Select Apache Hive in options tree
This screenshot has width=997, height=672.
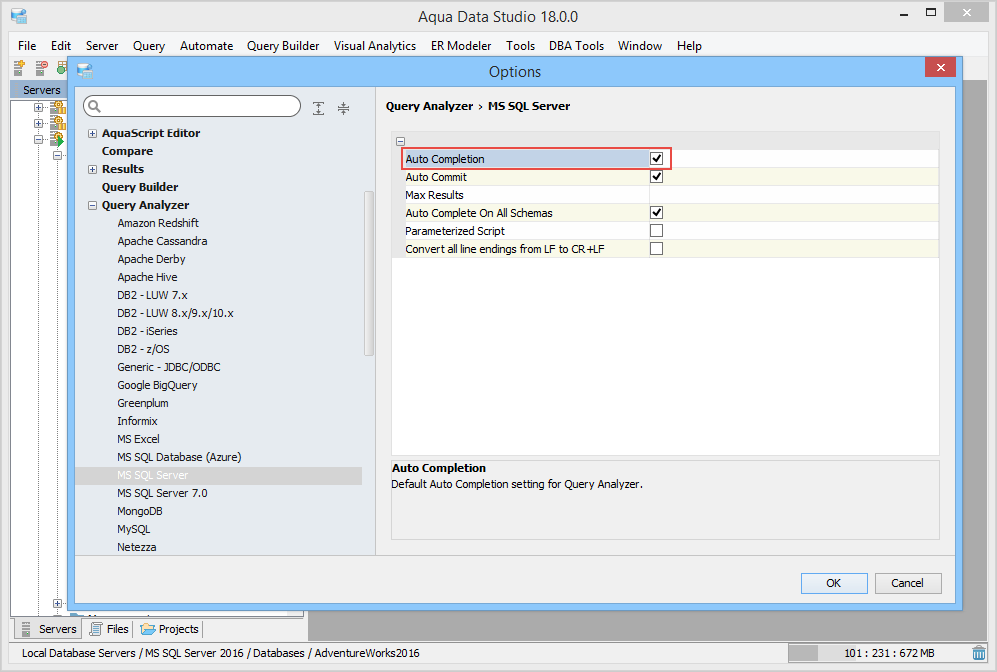tap(147, 277)
